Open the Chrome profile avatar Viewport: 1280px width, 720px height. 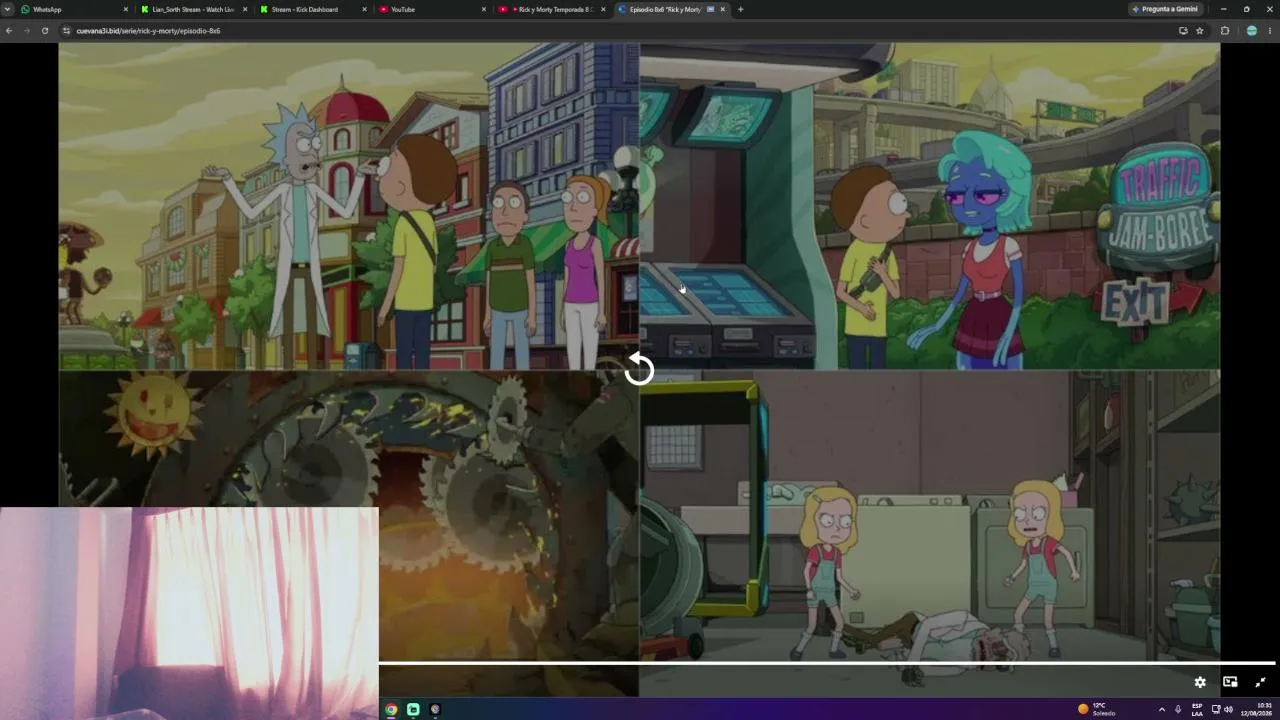click(x=1251, y=31)
